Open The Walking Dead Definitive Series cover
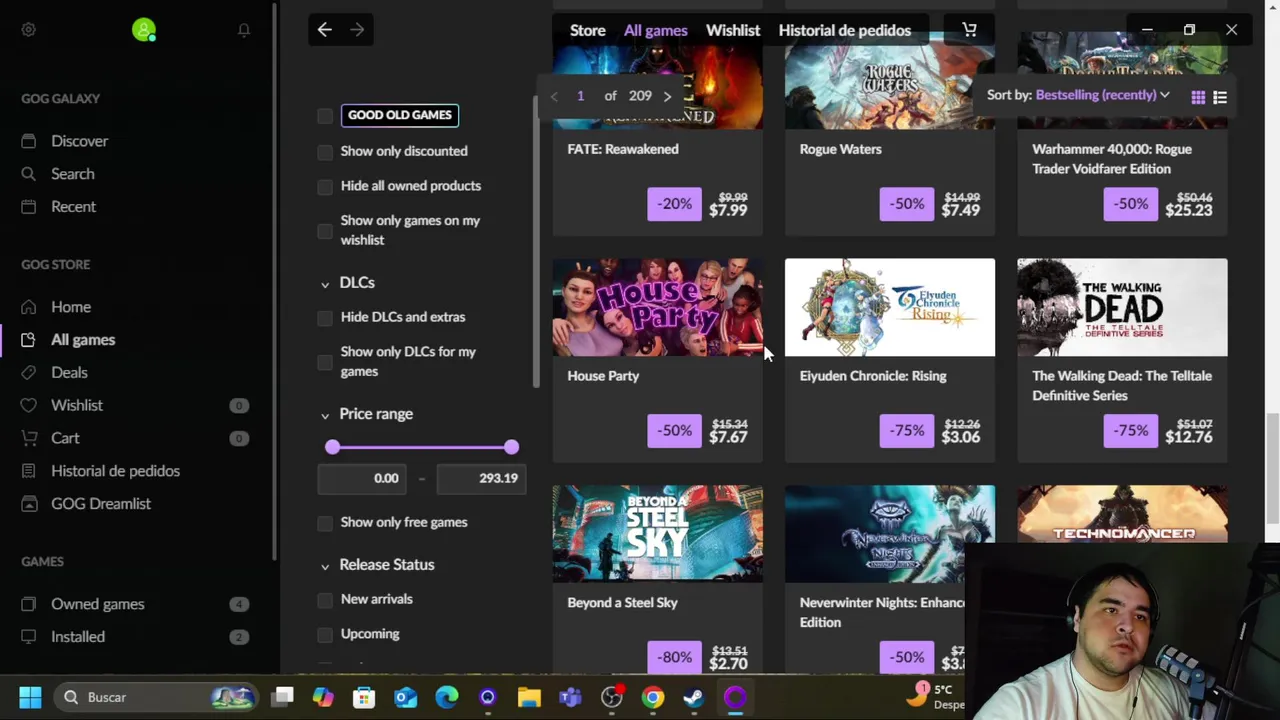 1122,308
